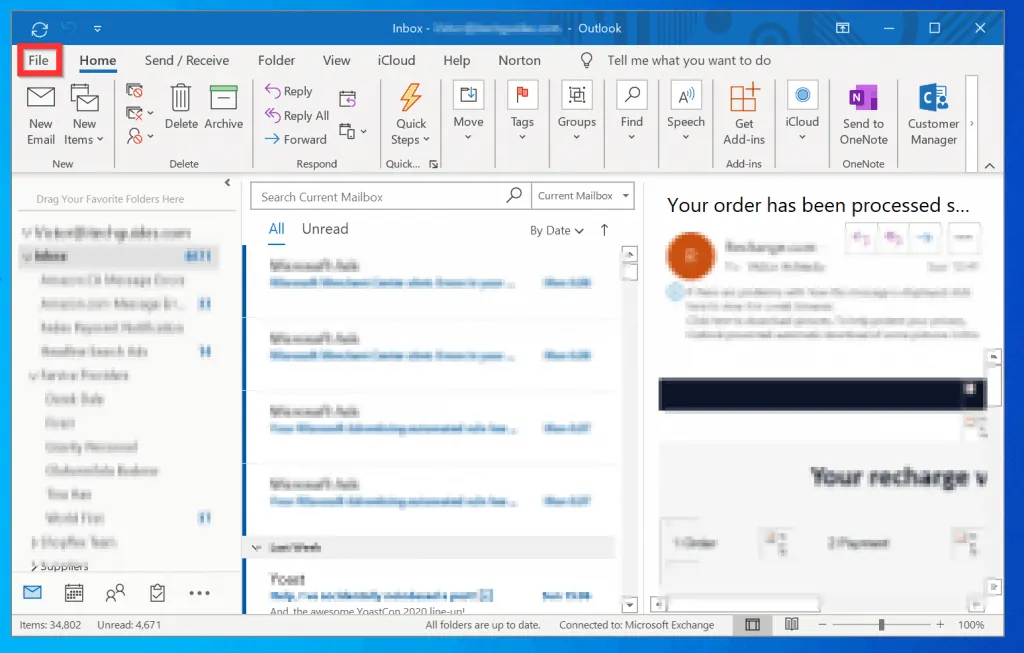Open the Groups dropdown

point(577,111)
